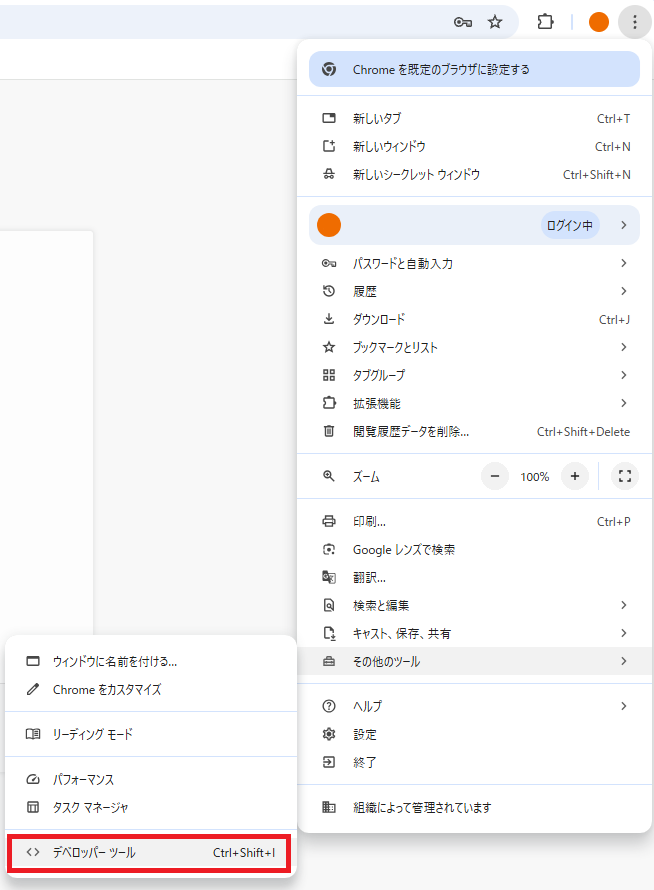The image size is (654, 890).
Task: Click the orange profile avatar in toolbar
Action: coord(599,22)
